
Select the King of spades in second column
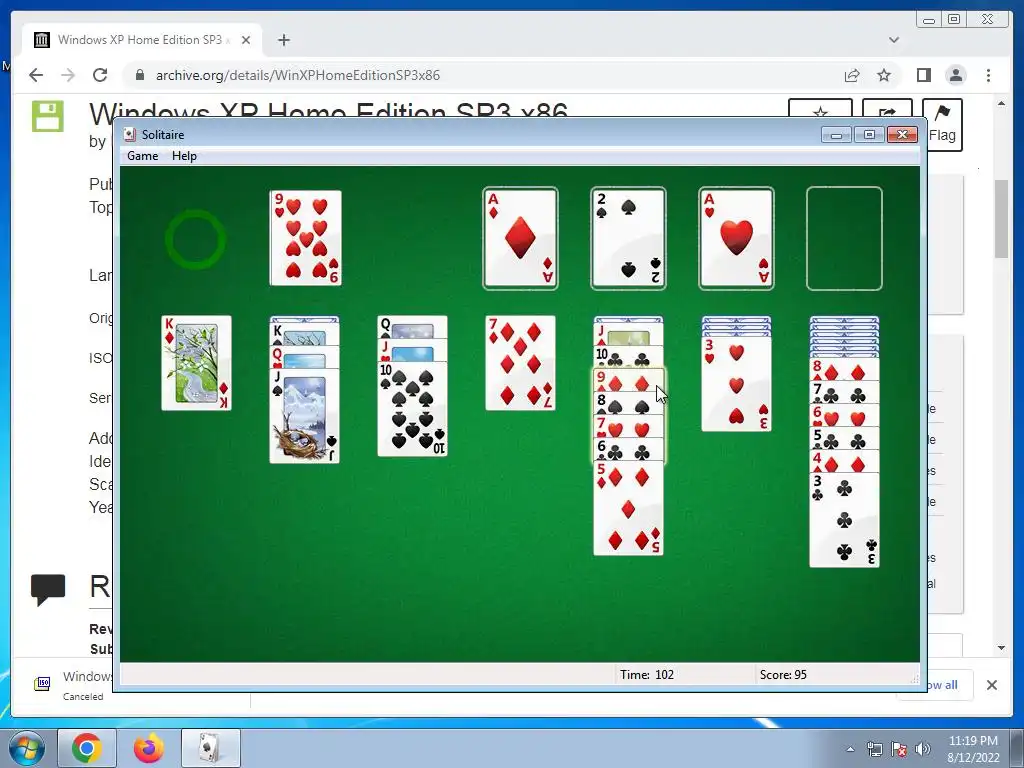point(304,334)
